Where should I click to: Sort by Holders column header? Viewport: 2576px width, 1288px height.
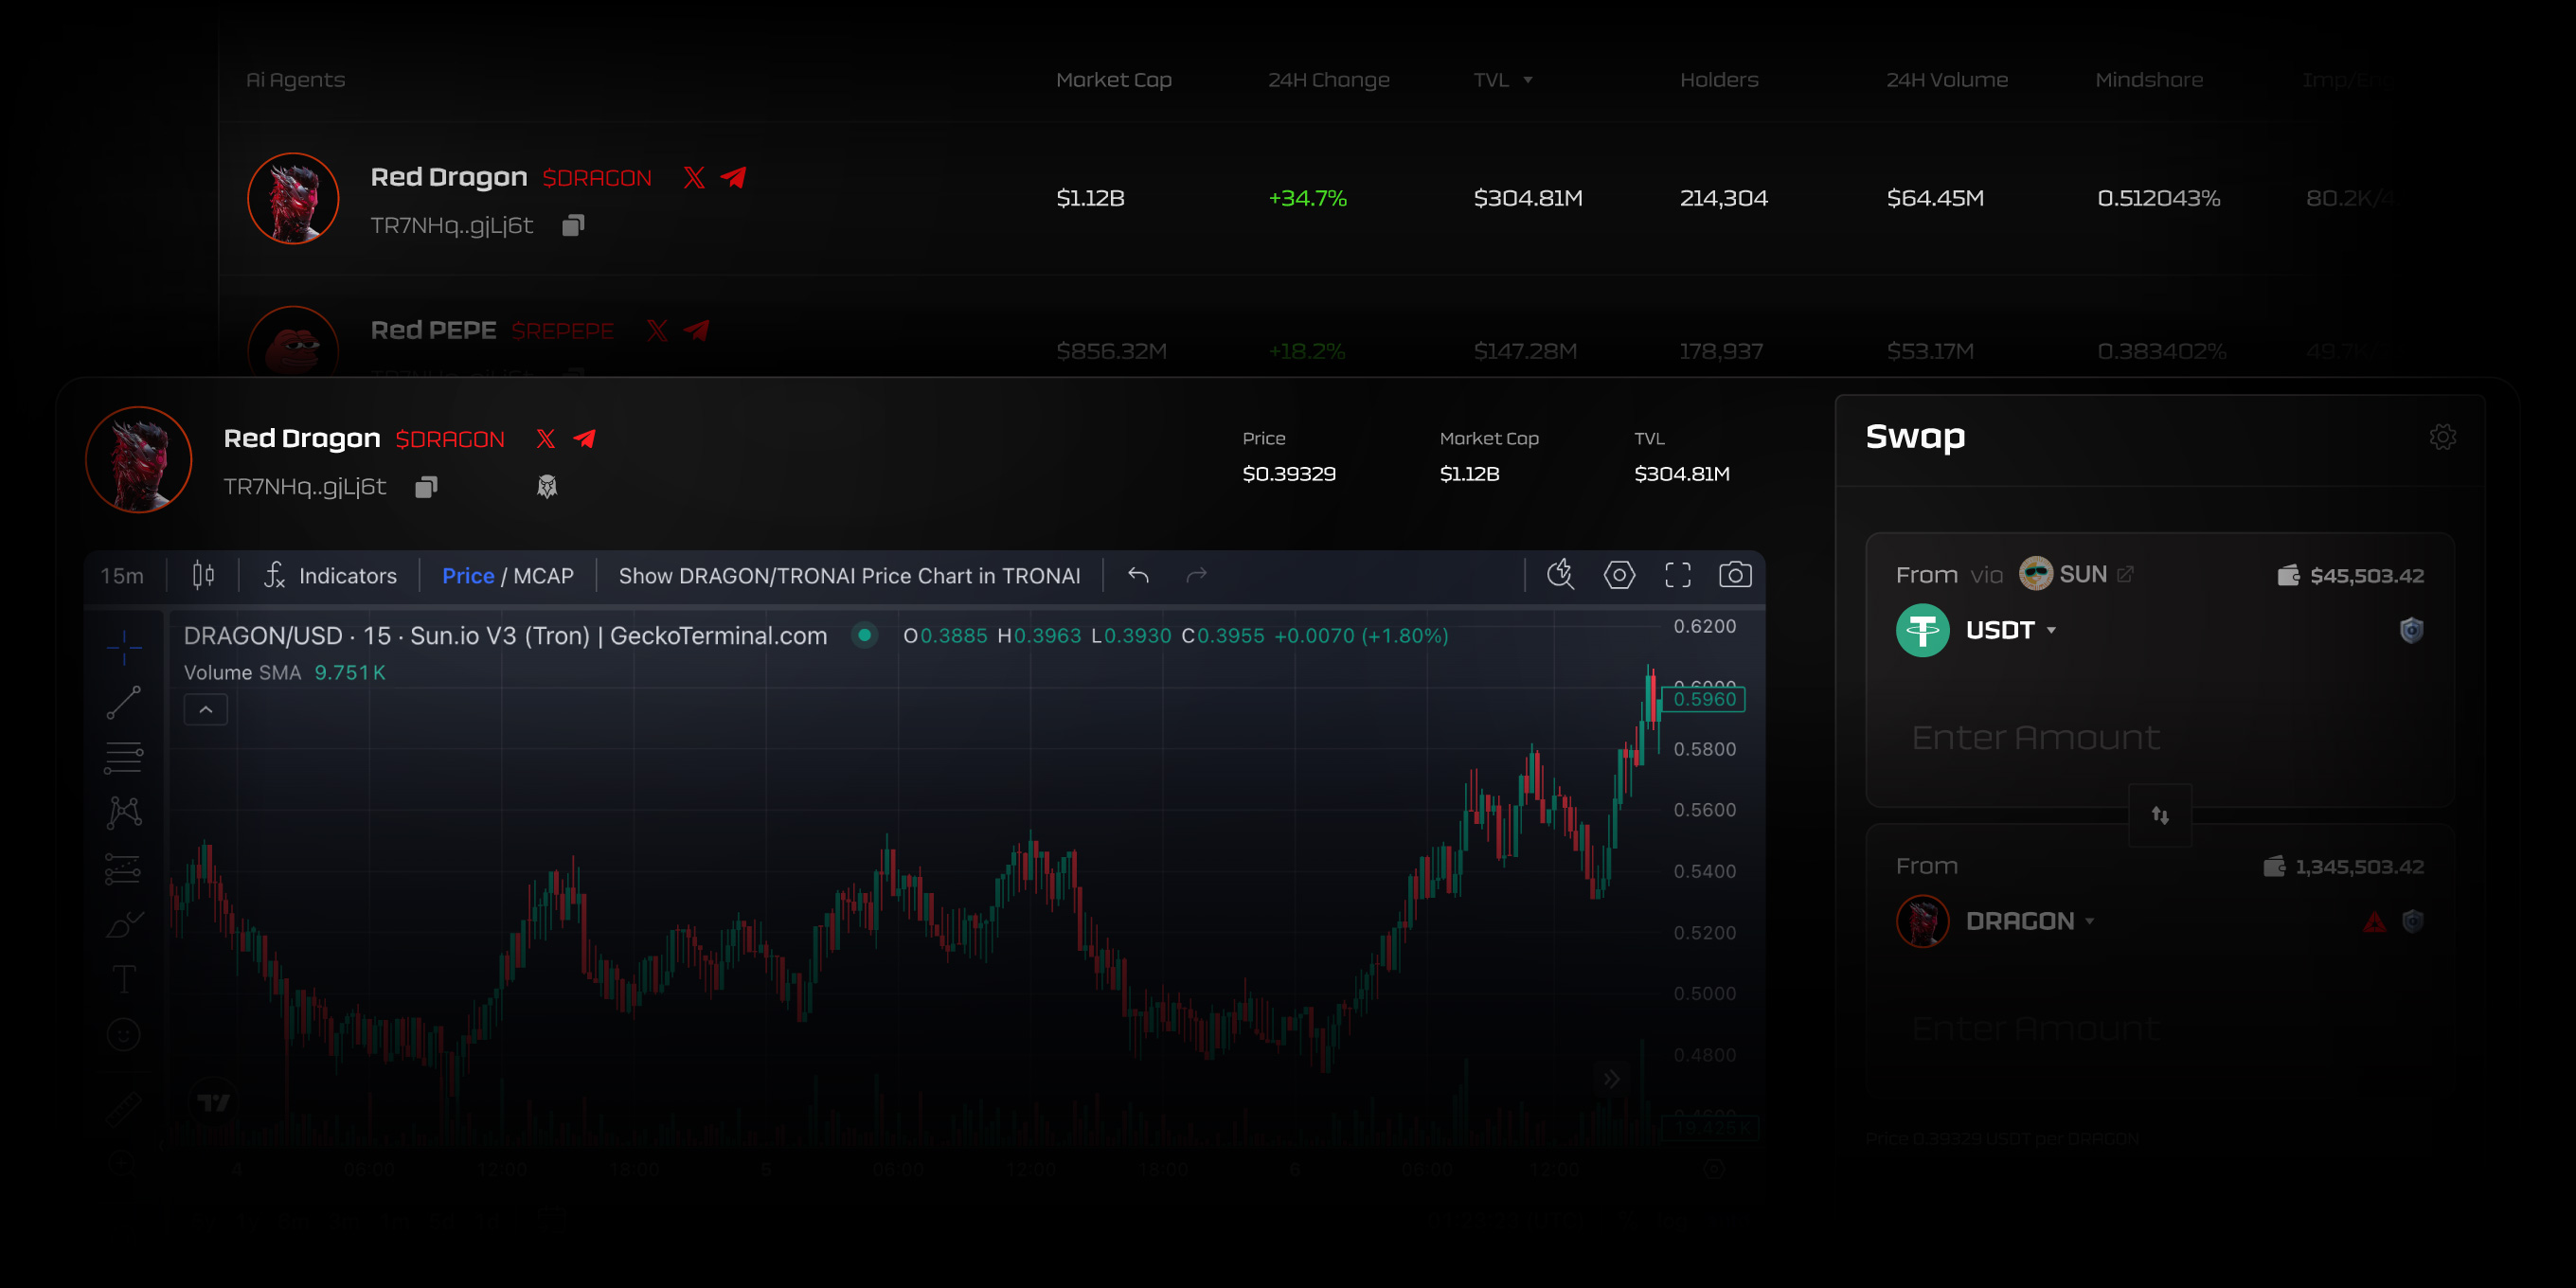[1718, 80]
